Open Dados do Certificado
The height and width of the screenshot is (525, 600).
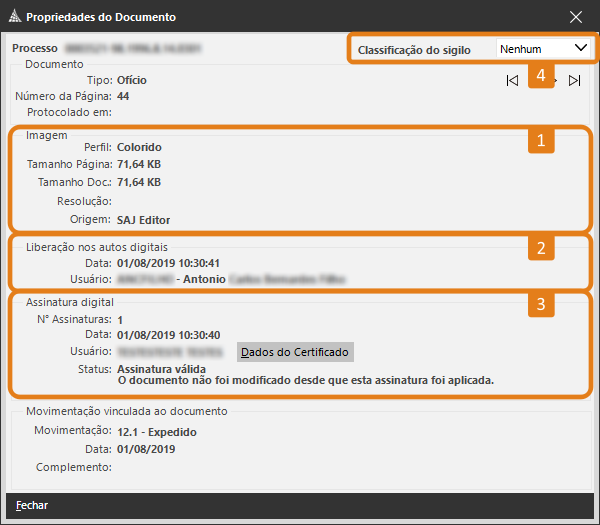pos(295,352)
